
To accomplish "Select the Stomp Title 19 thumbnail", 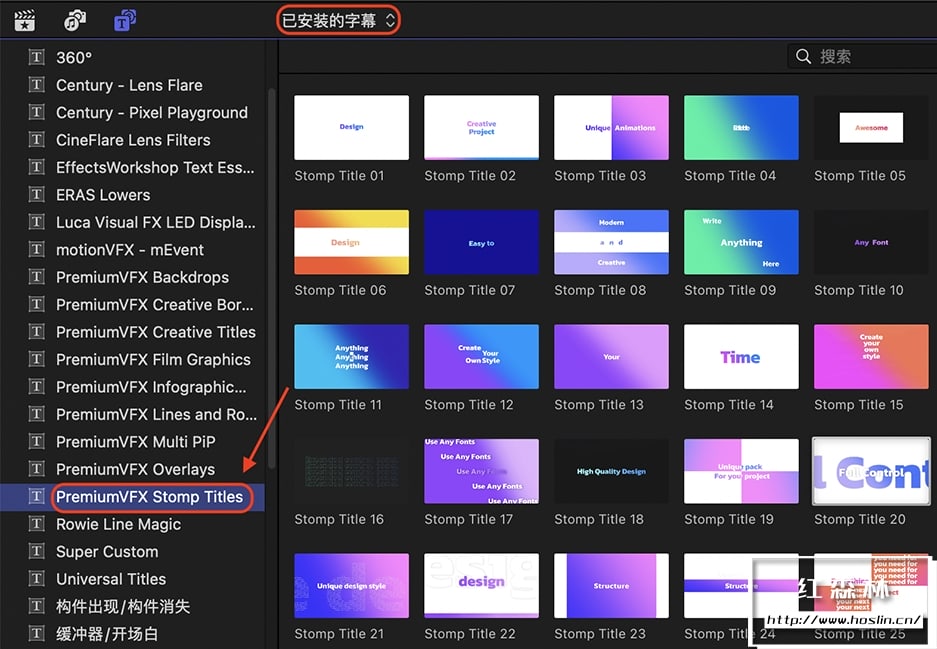I will pyautogui.click(x=741, y=472).
